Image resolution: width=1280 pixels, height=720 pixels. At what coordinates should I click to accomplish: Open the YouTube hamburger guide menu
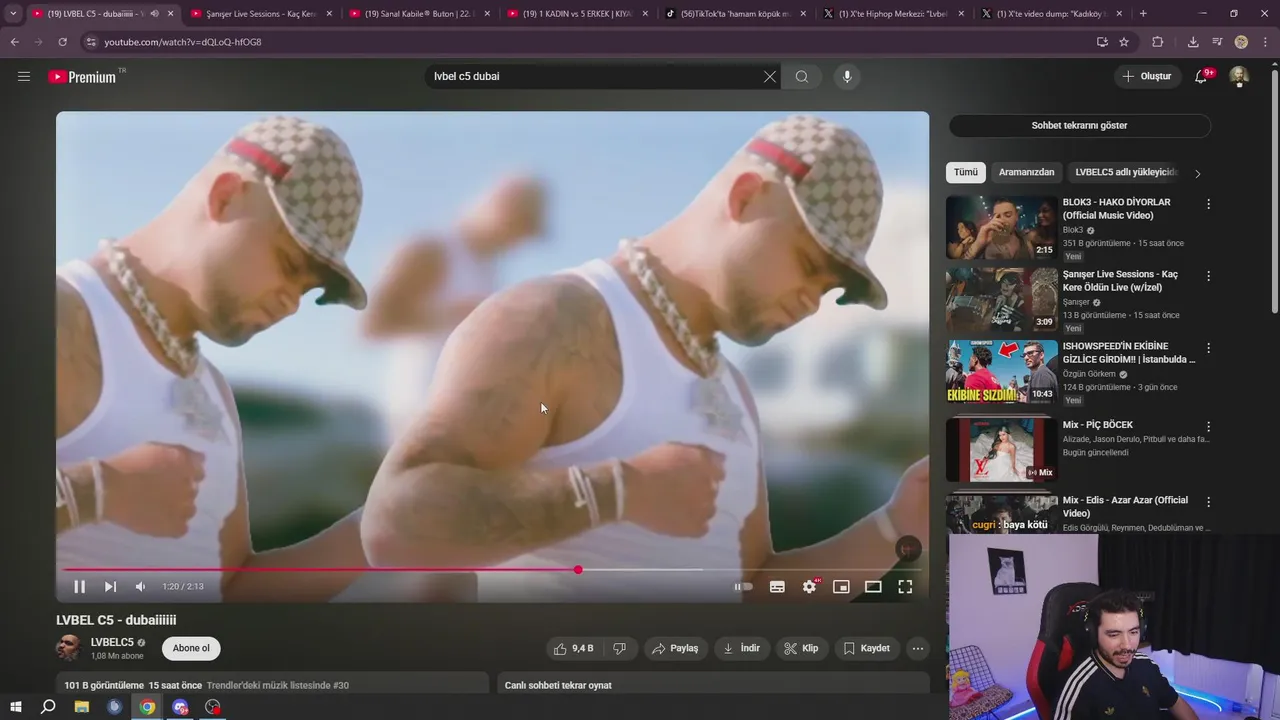24,76
